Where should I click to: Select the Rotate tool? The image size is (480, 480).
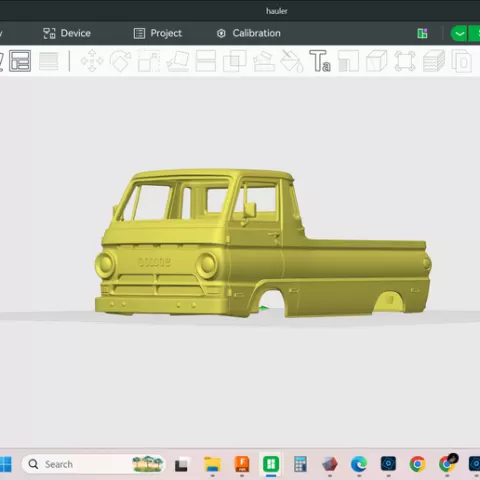coord(121,61)
